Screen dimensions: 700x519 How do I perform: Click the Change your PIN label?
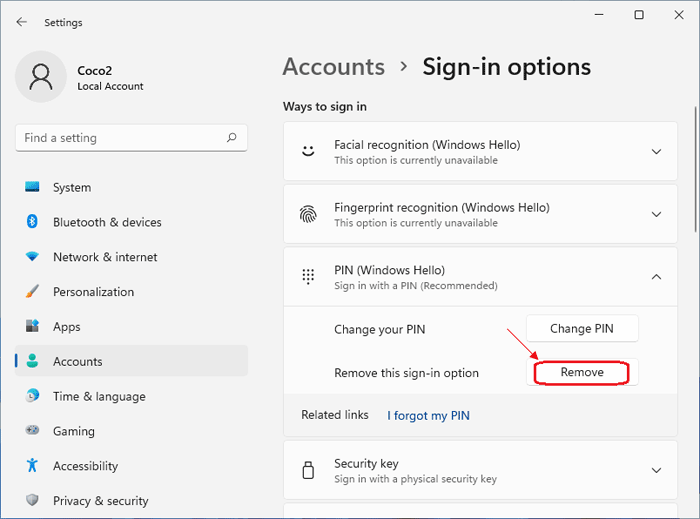(380, 329)
